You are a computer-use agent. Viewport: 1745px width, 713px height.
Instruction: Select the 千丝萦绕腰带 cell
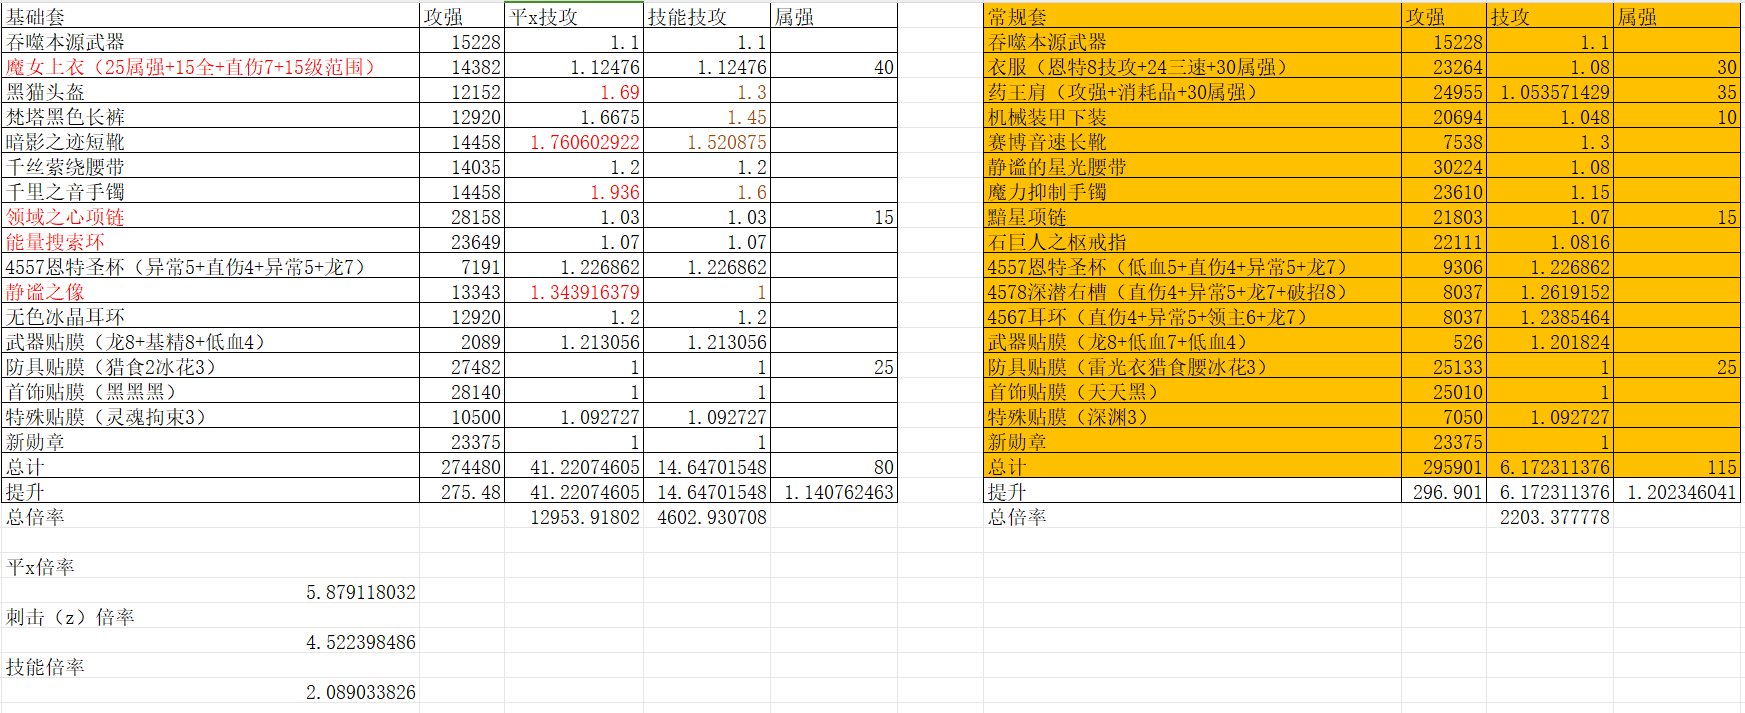coord(211,167)
